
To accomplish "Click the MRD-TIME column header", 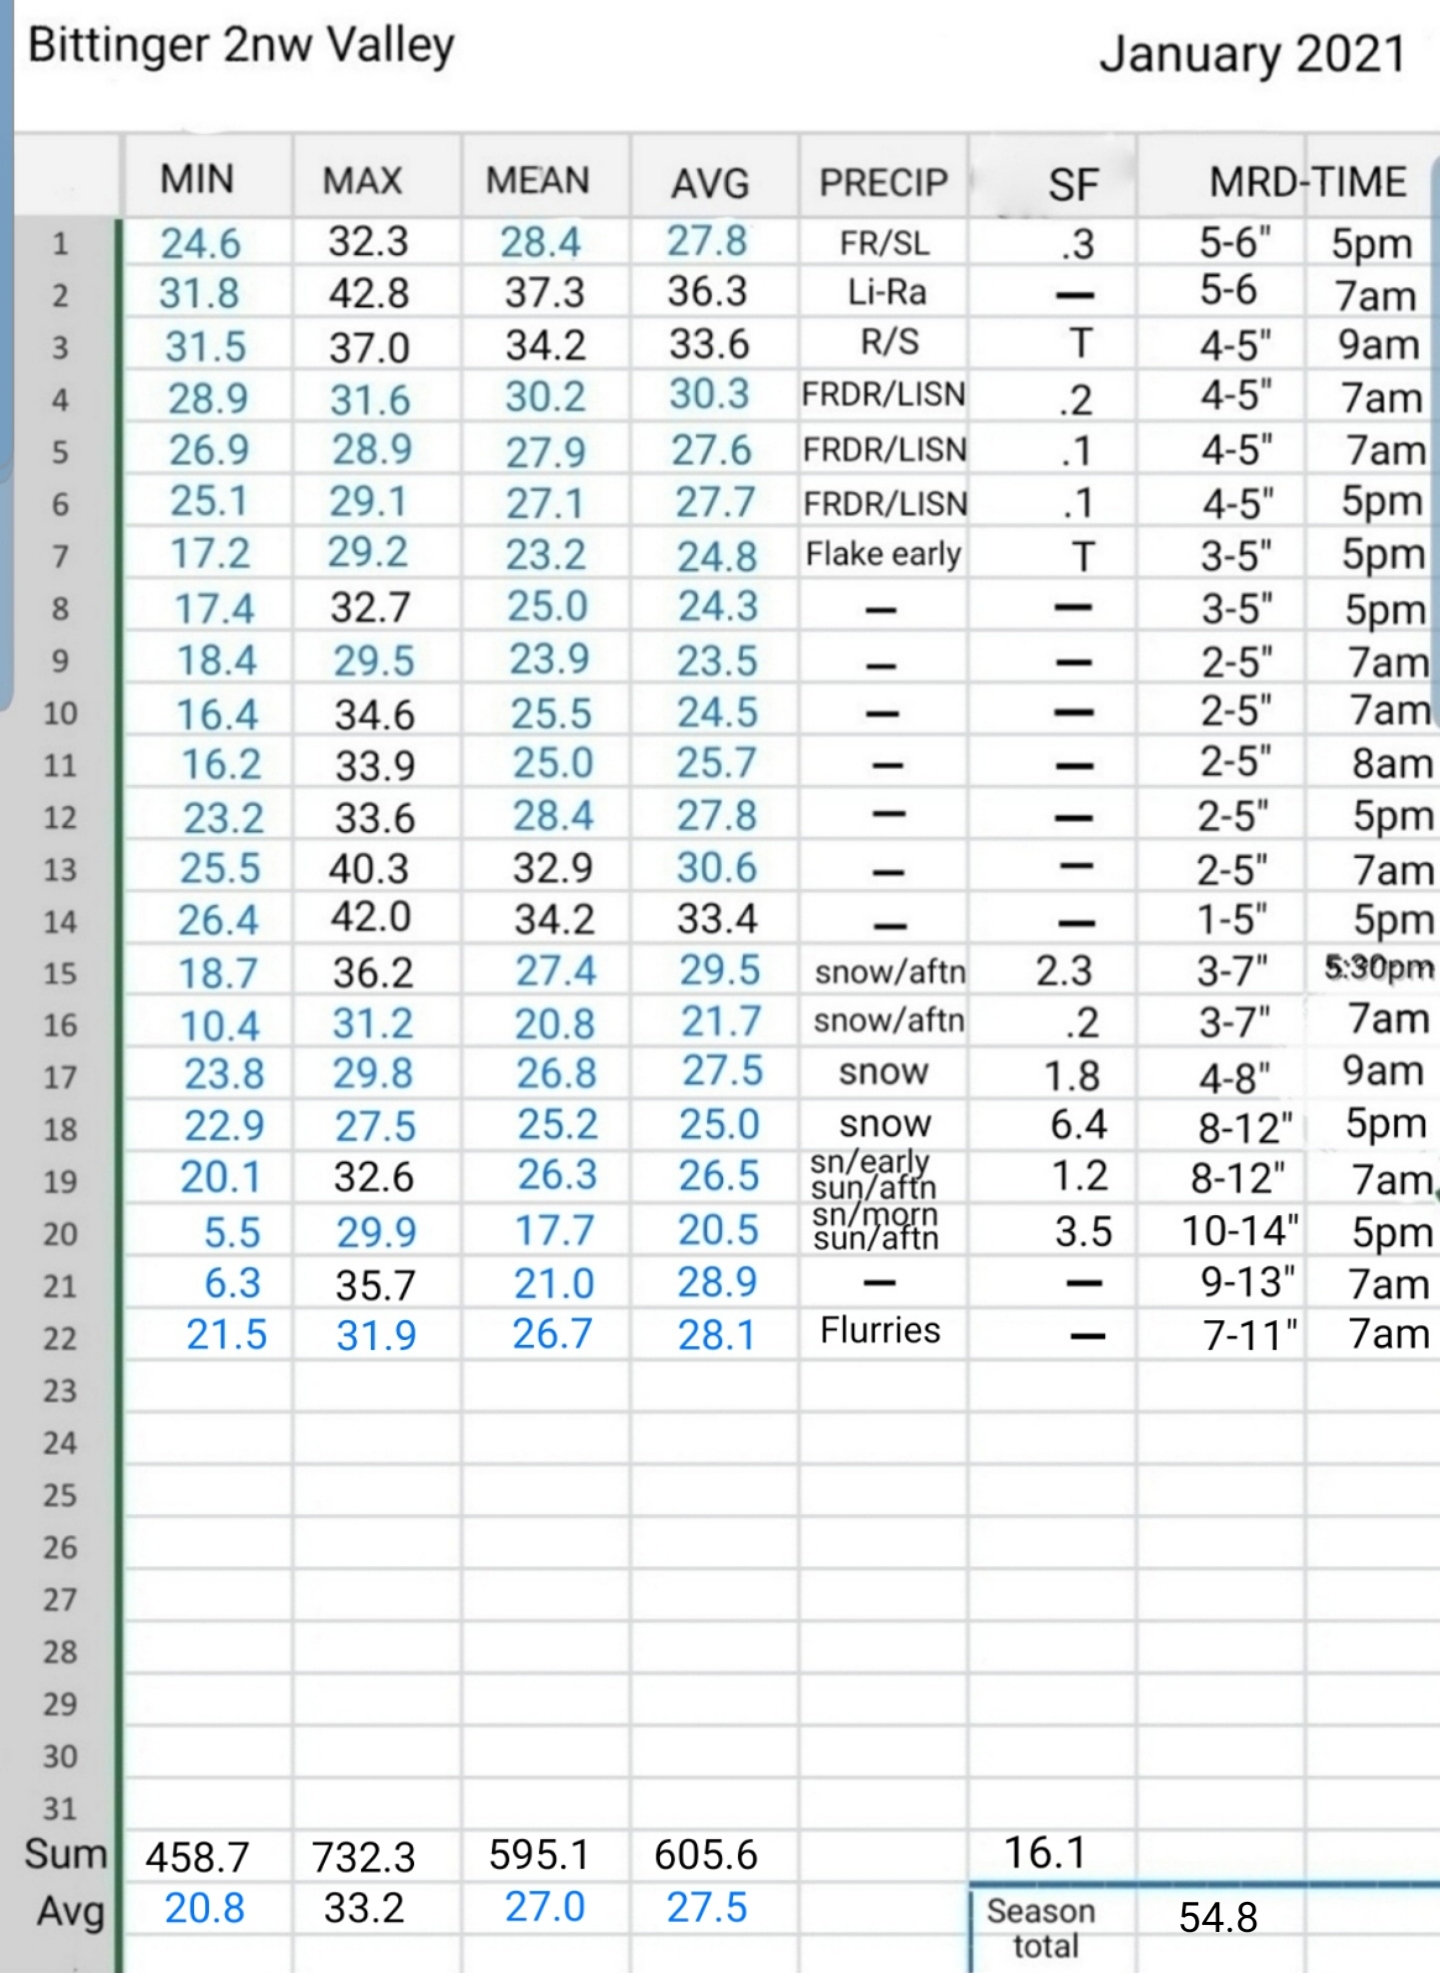I will tap(1307, 182).
